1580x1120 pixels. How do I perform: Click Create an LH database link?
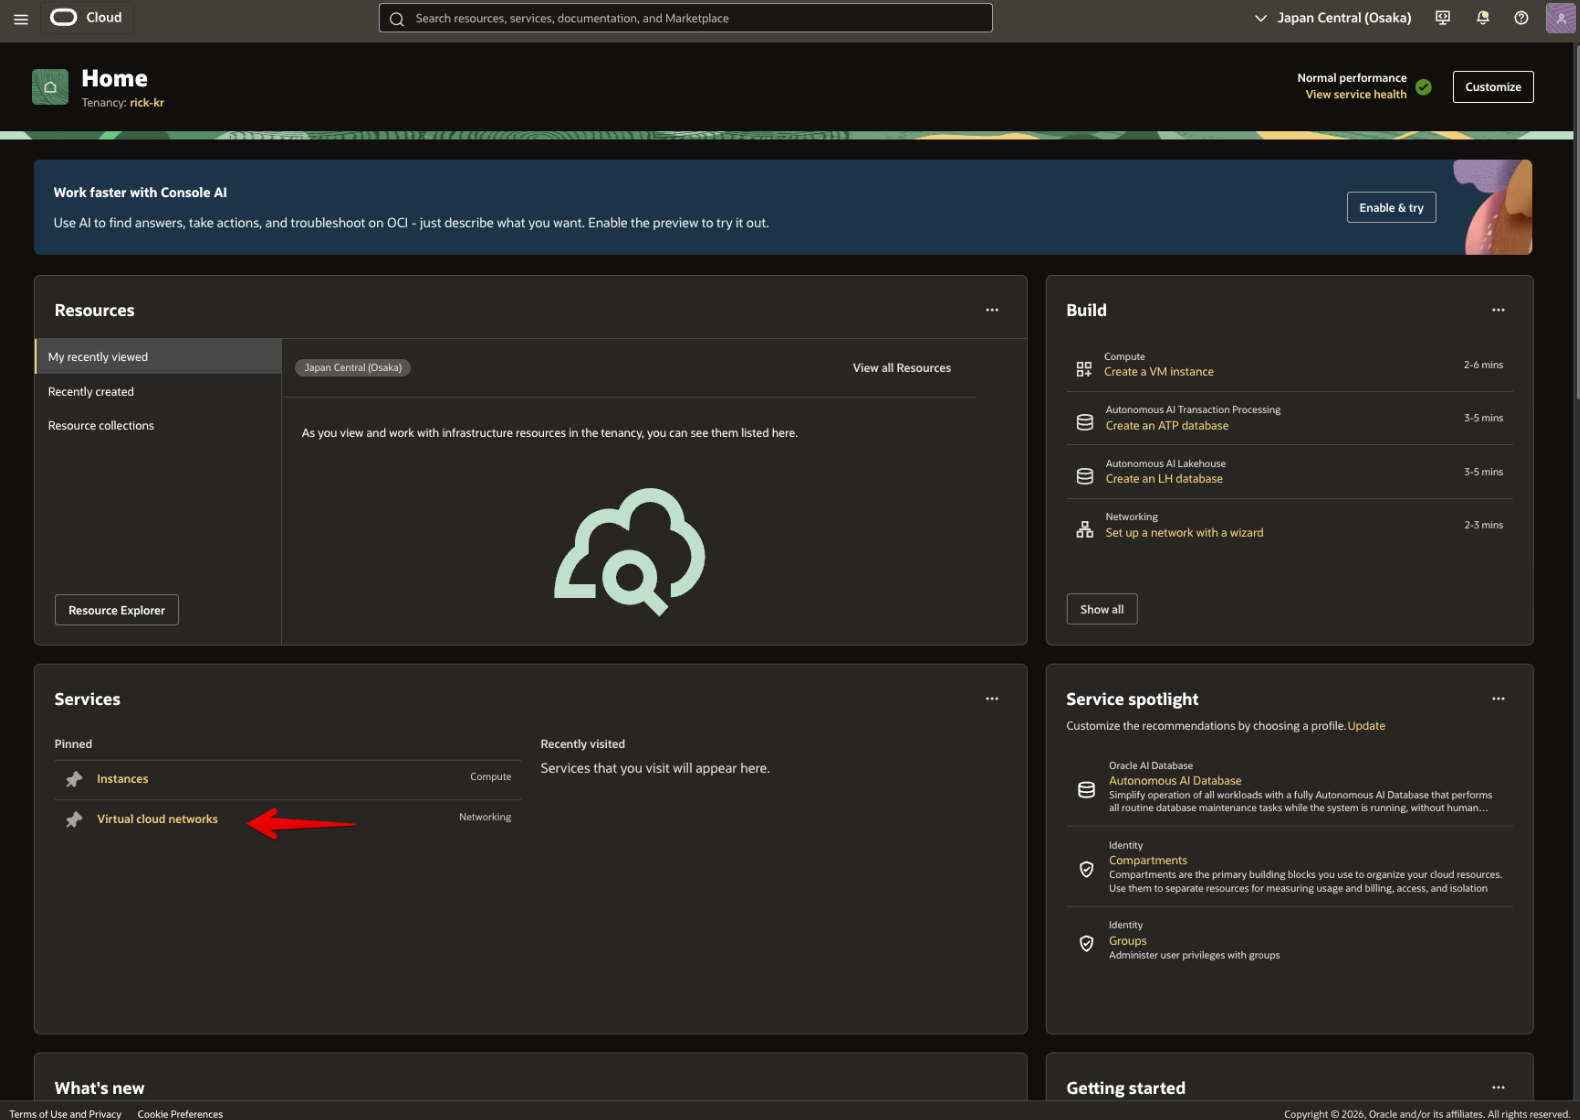(1164, 479)
